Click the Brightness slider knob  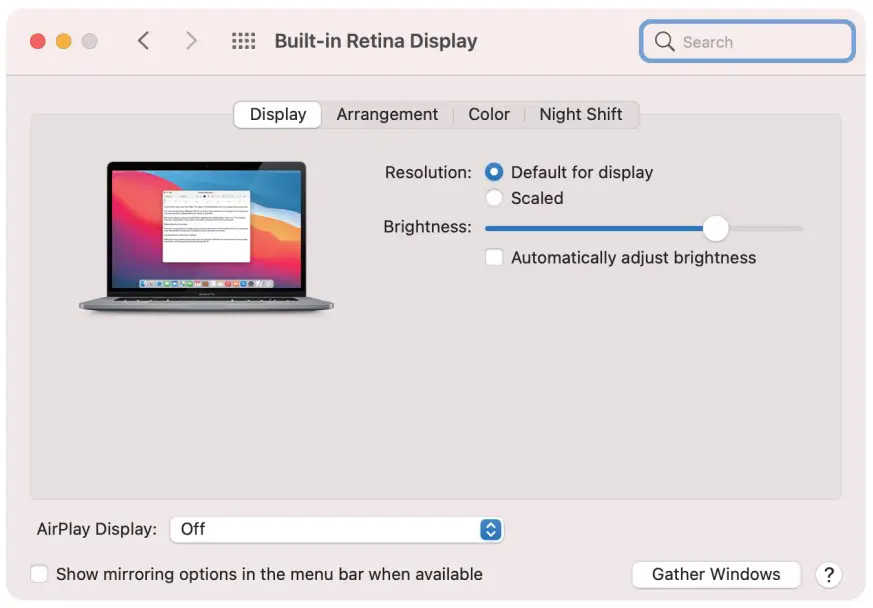[x=715, y=228]
